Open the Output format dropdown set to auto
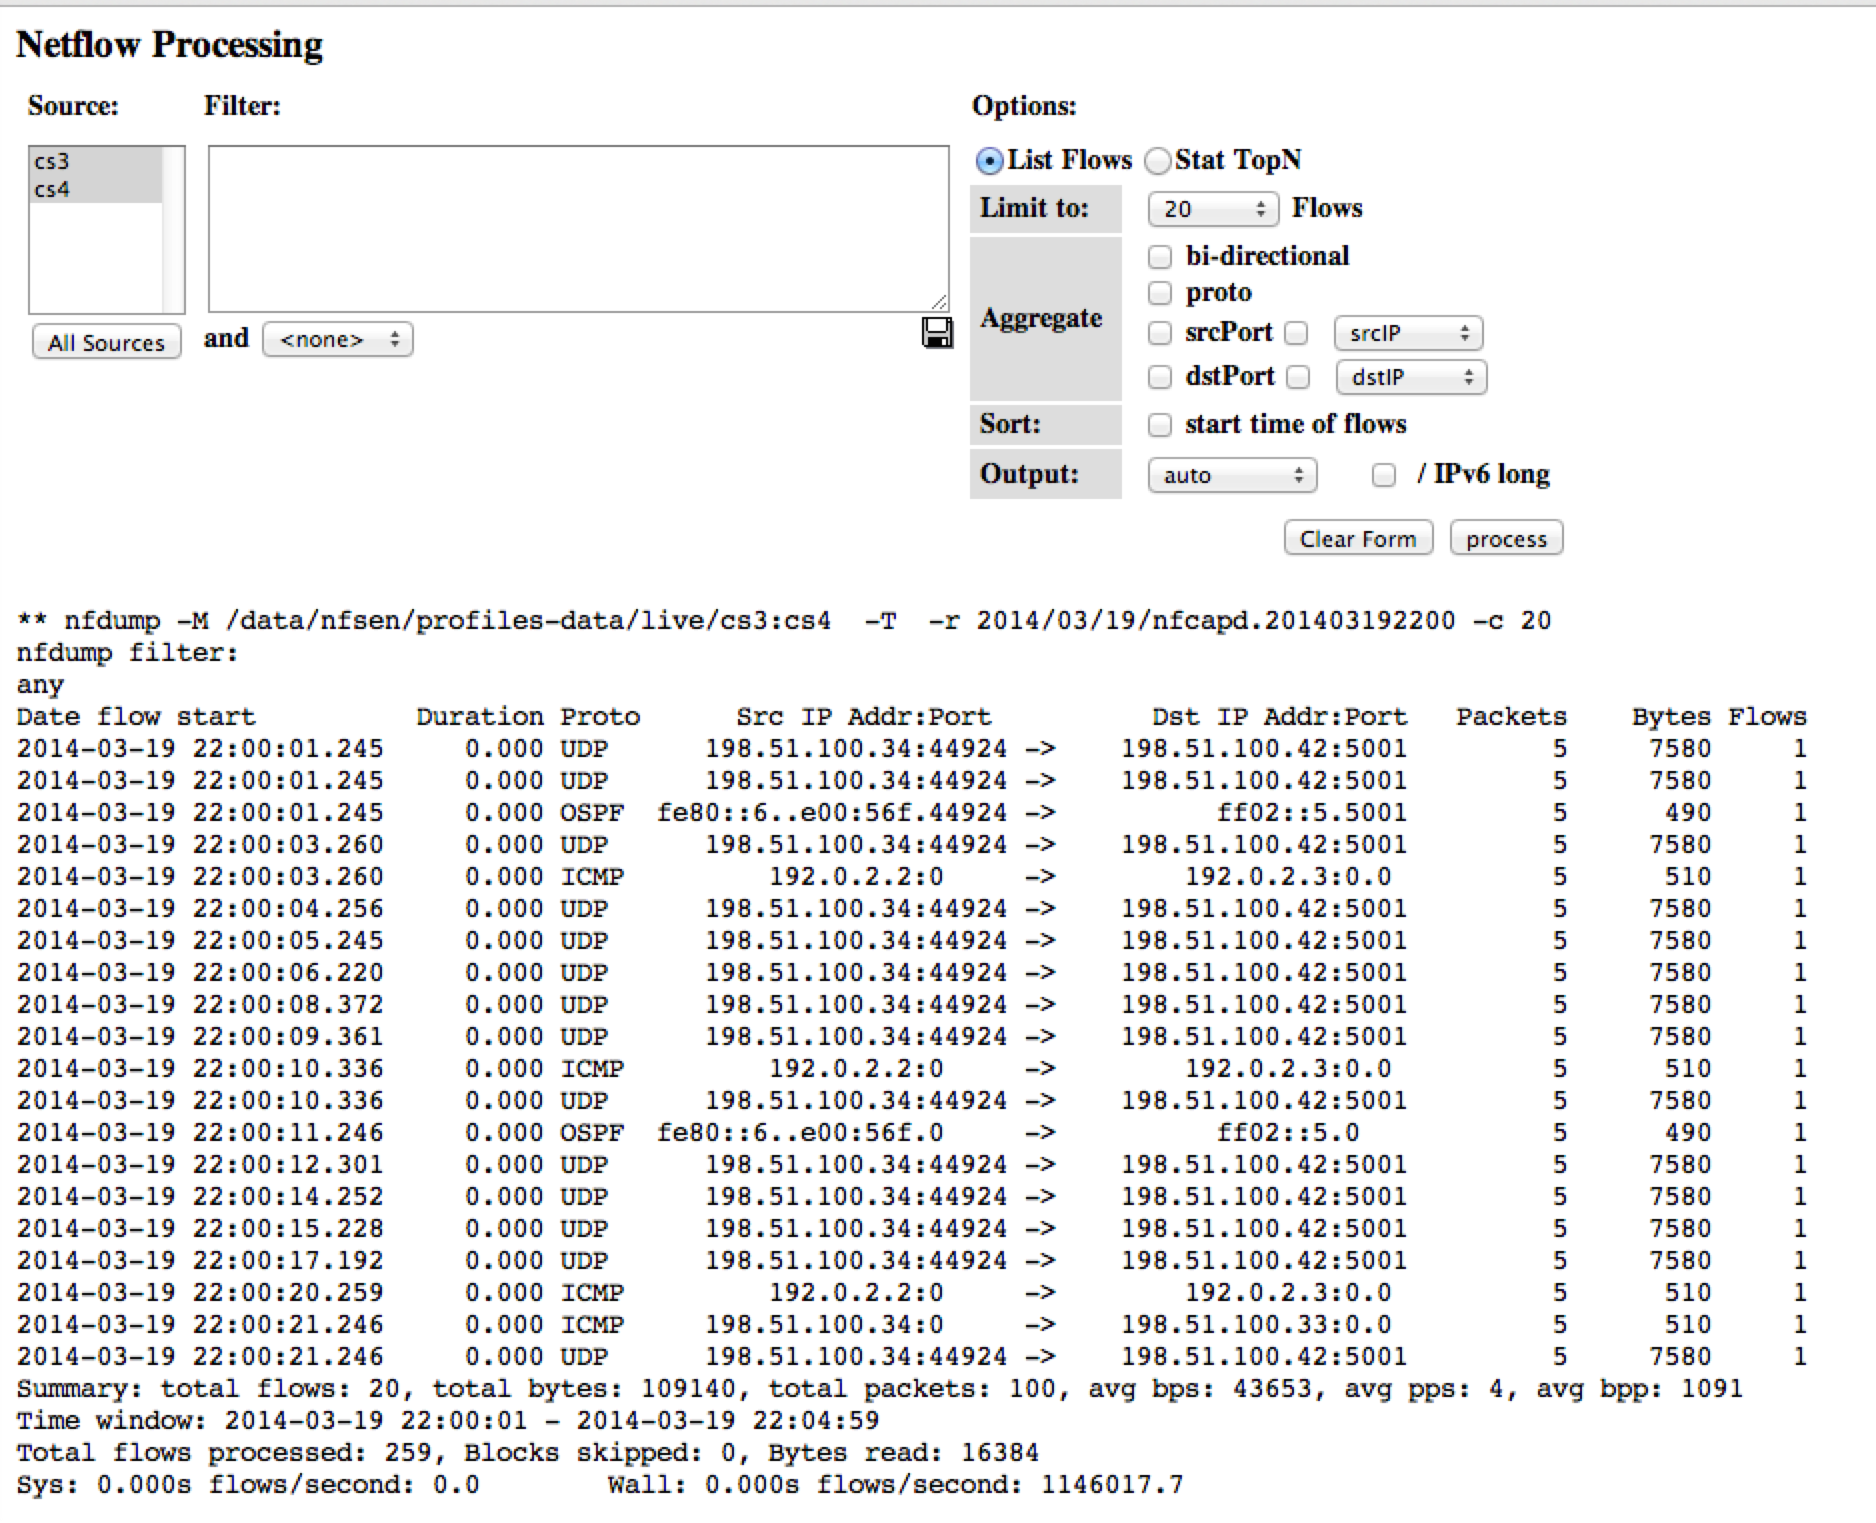The width and height of the screenshot is (1876, 1523). pyautogui.click(x=1232, y=475)
